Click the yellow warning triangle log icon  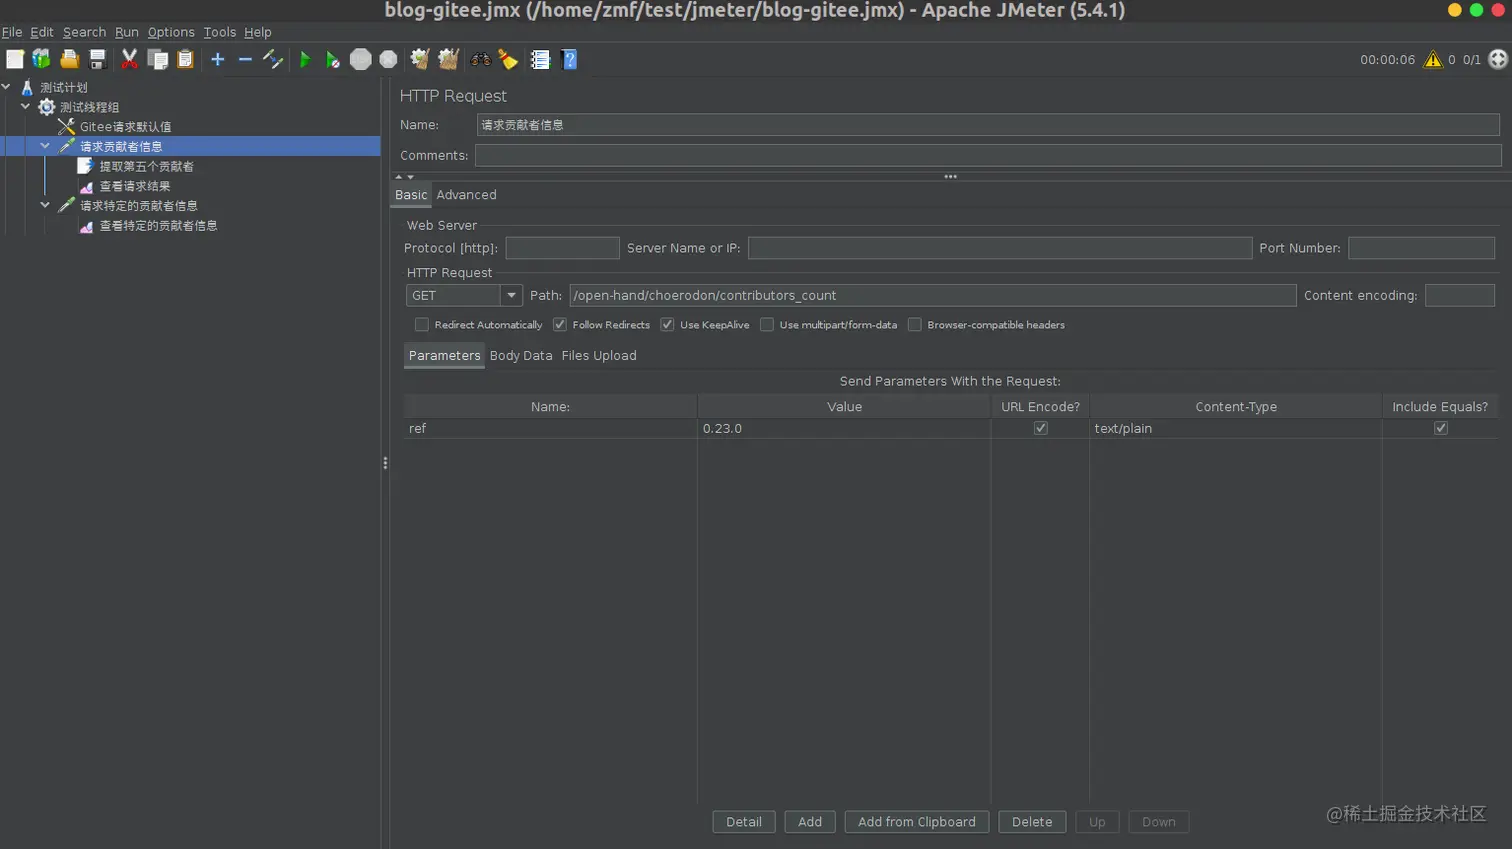click(1433, 60)
